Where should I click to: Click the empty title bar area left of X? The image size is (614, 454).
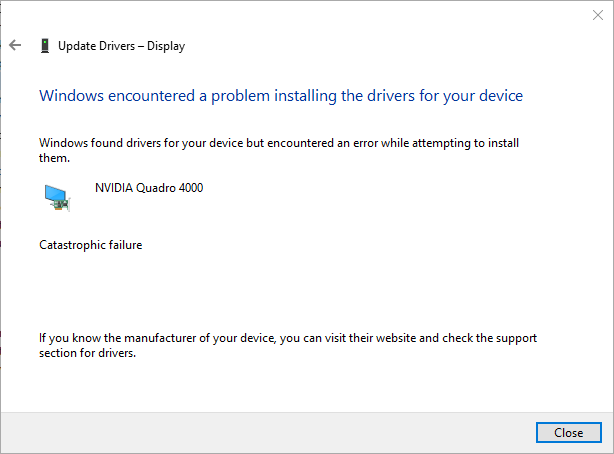(300, 15)
